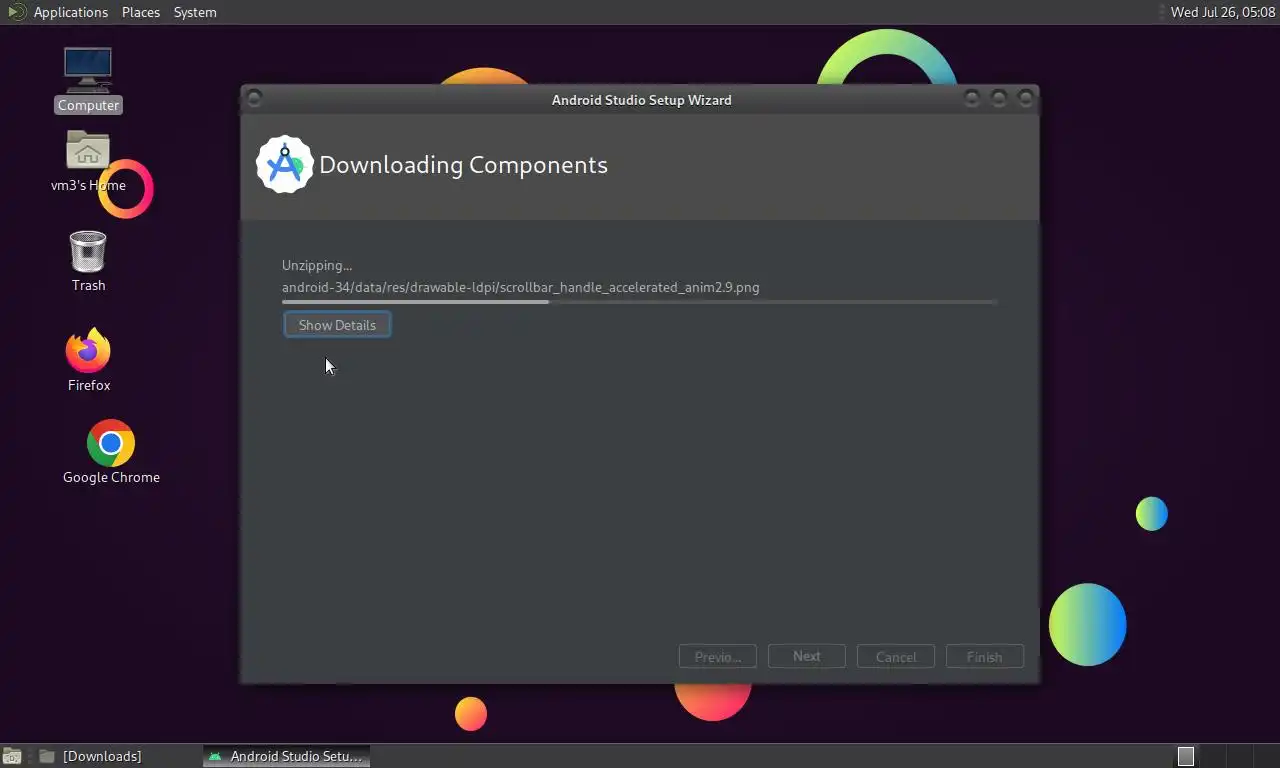Maximize the Setup Wizard window
The width and height of the screenshot is (1280, 768).
(998, 98)
